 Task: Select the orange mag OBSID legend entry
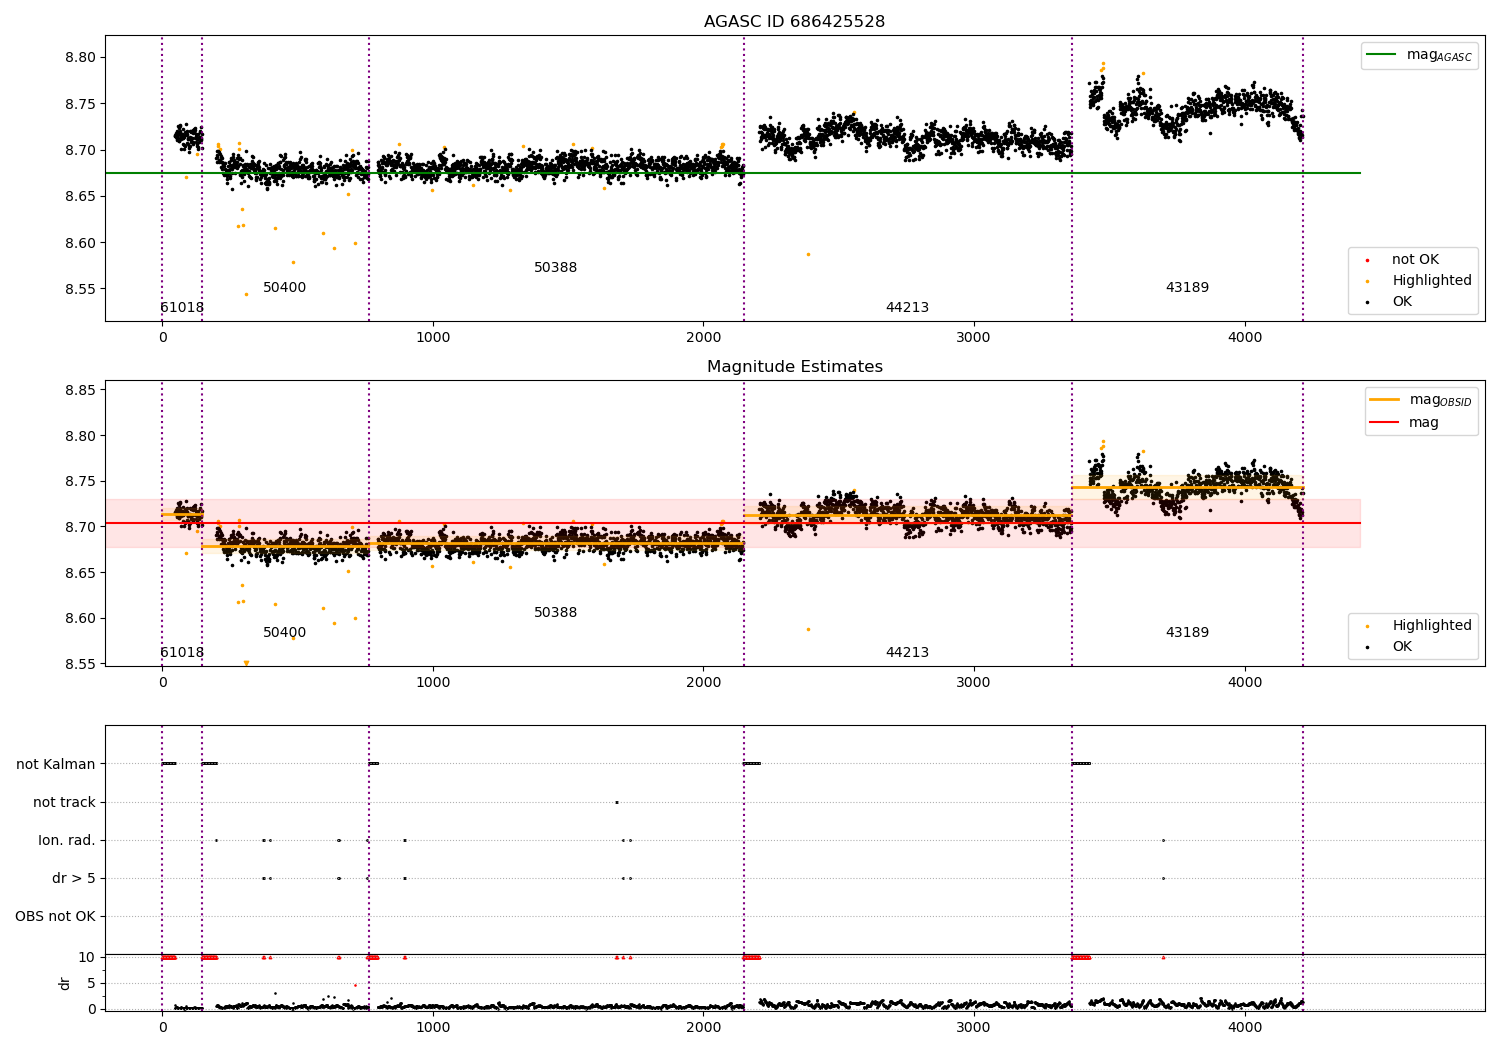point(1421,400)
